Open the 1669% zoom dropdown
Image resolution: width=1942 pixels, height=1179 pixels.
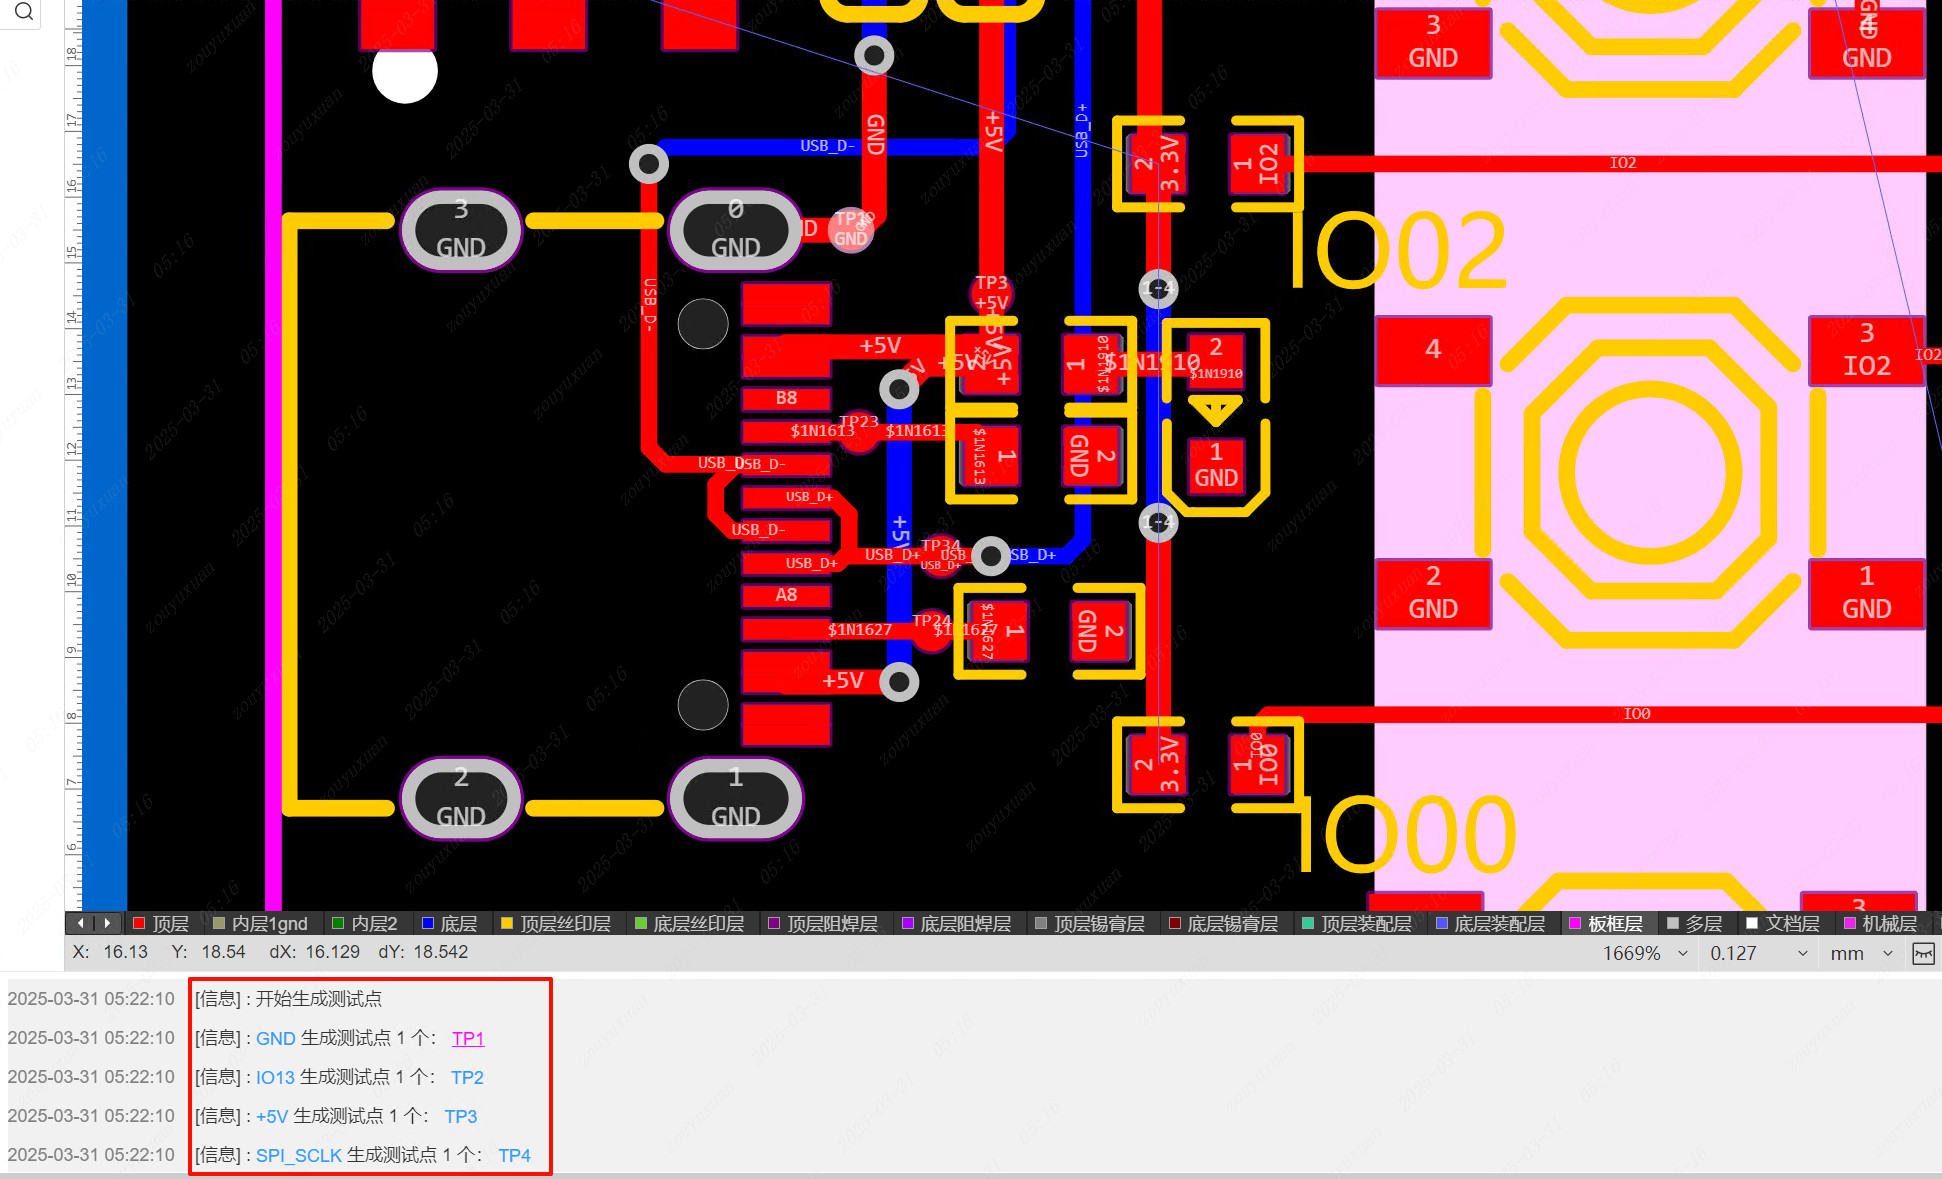pyautogui.click(x=1683, y=954)
